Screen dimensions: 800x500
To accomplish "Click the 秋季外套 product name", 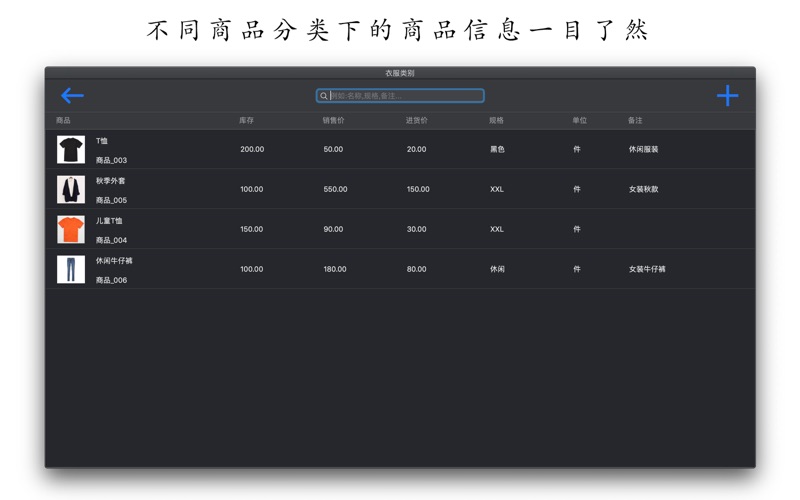I will (111, 181).
